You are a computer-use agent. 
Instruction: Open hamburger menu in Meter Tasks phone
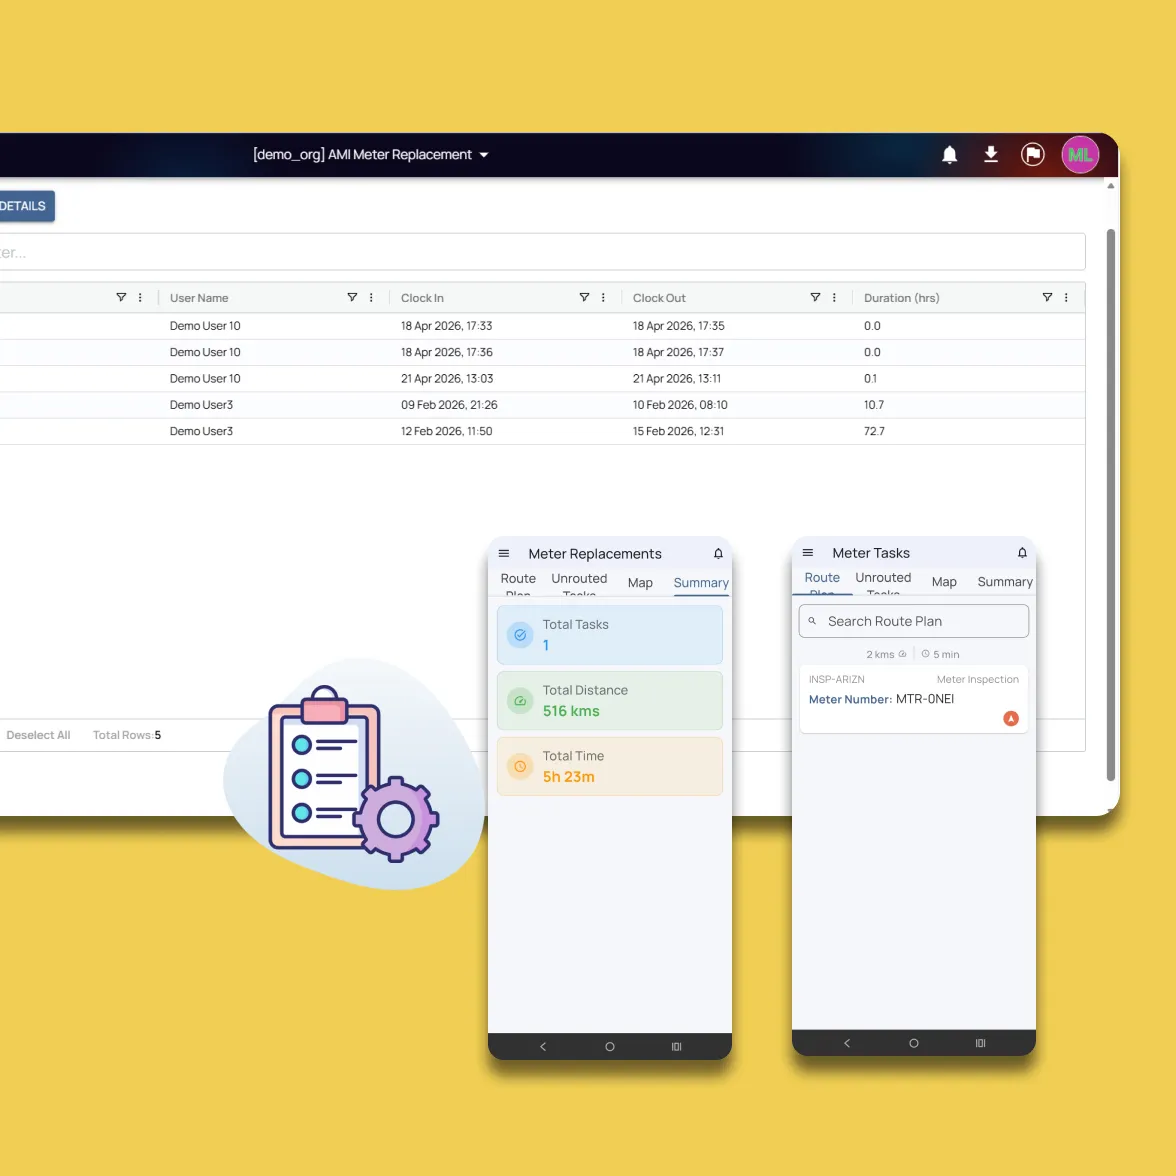pyautogui.click(x=808, y=553)
